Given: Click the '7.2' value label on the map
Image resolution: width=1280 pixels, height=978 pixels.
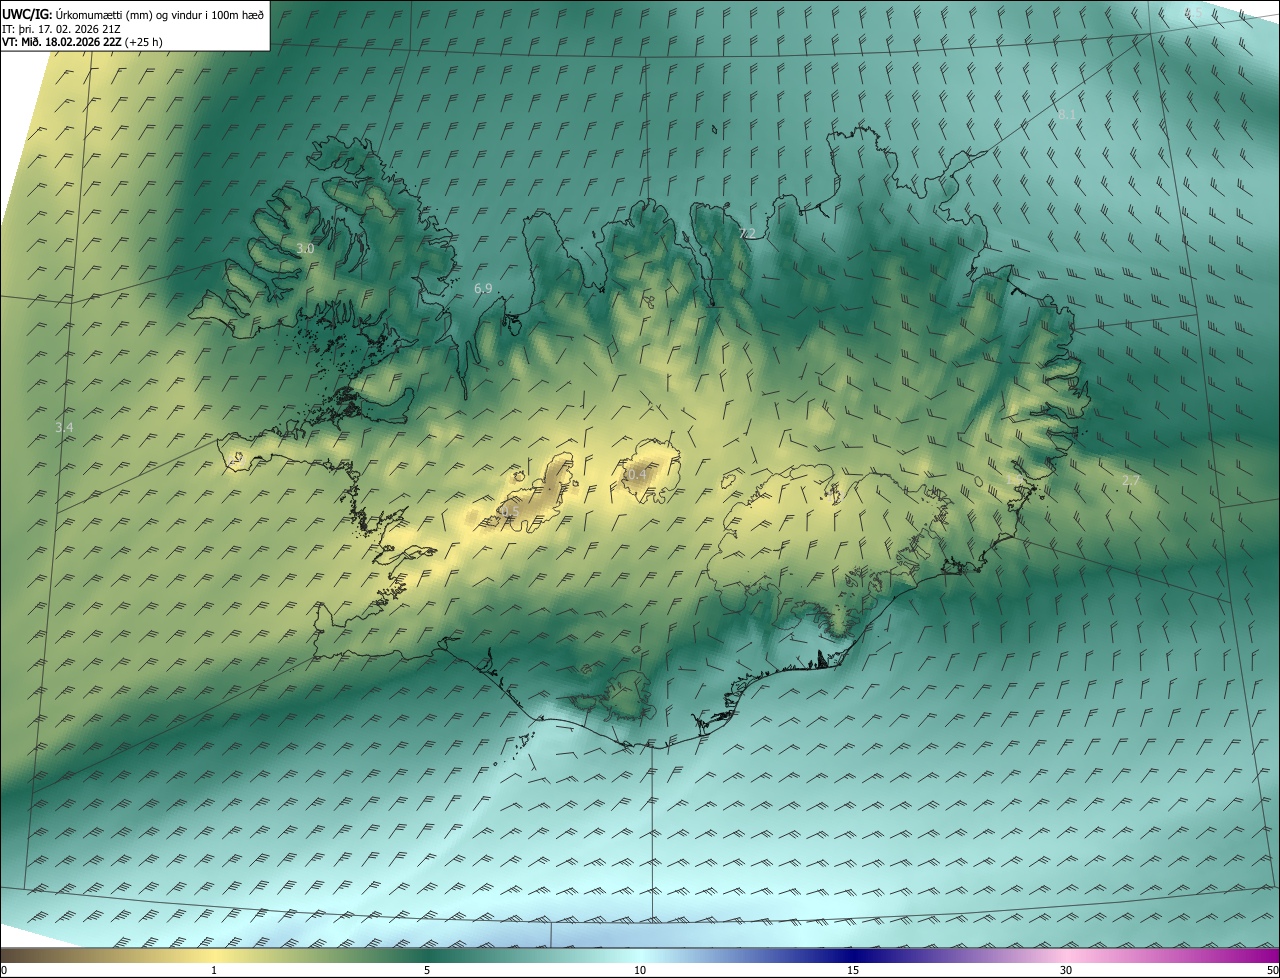Looking at the screenshot, I should pyautogui.click(x=747, y=233).
